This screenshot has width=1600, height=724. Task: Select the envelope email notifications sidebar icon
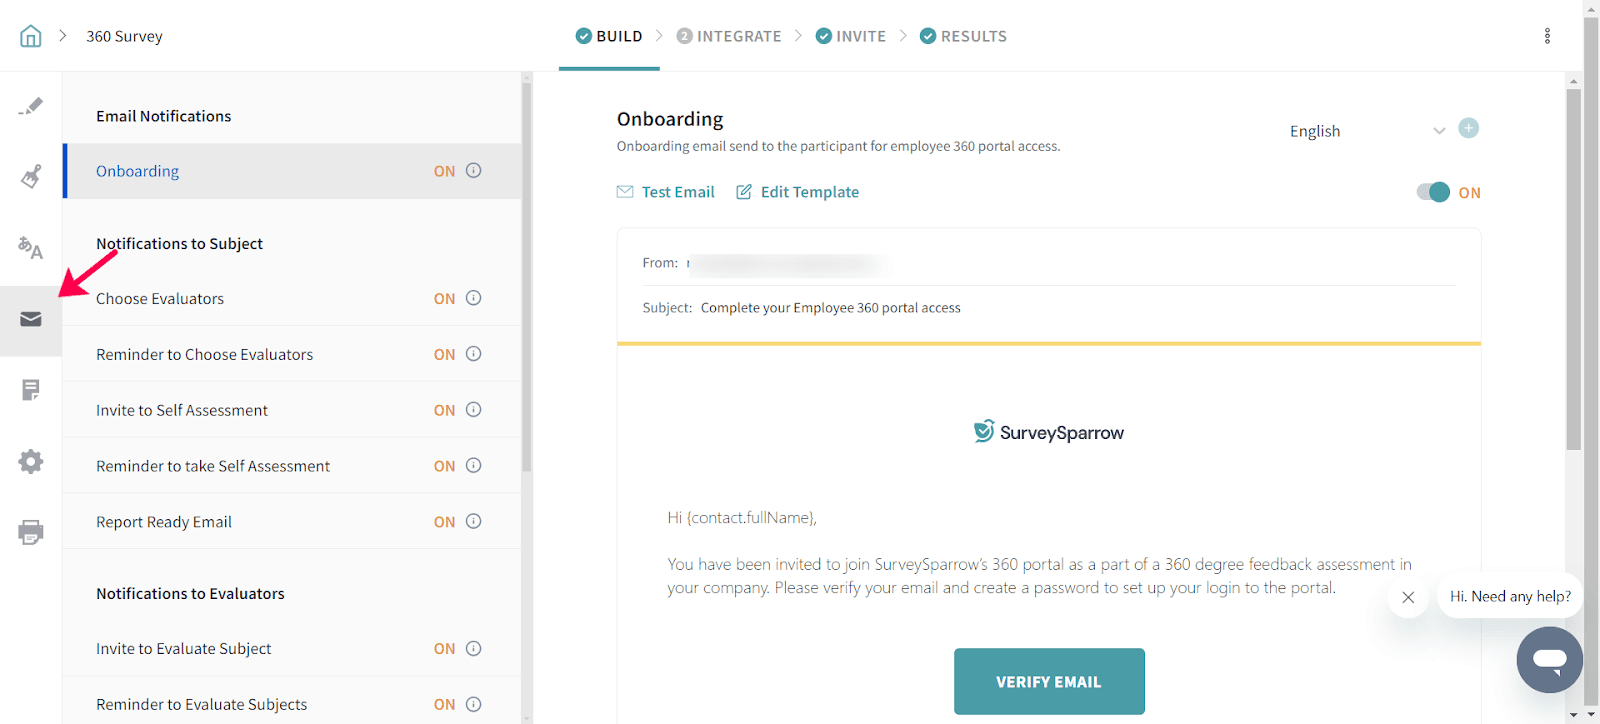coord(31,319)
